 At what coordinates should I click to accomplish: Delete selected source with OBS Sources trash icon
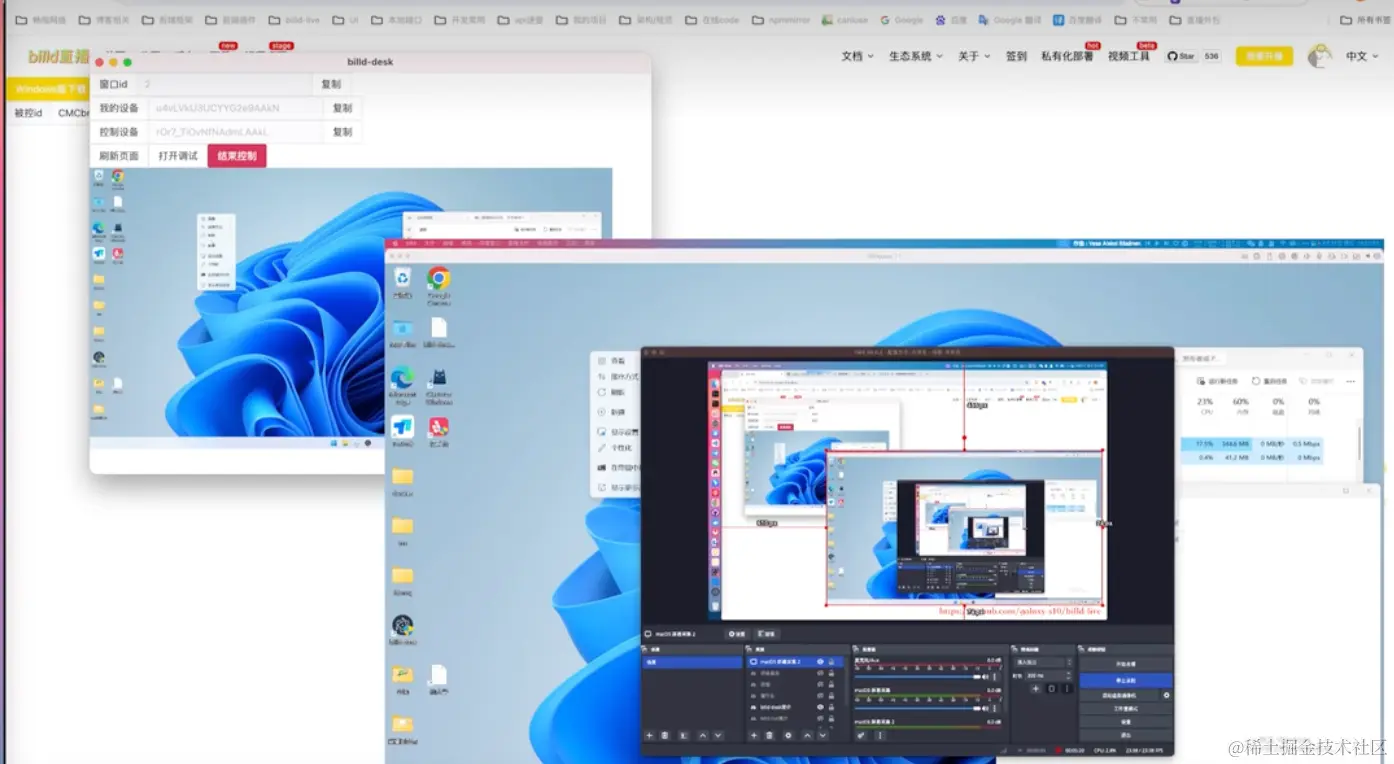(x=770, y=735)
